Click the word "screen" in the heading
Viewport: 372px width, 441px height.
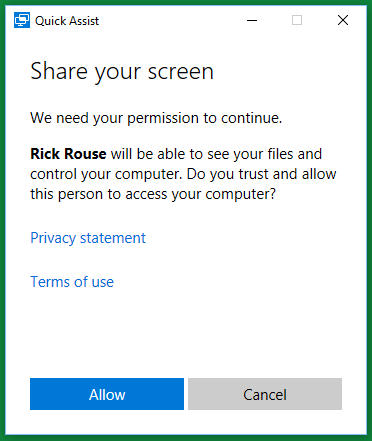click(x=181, y=72)
